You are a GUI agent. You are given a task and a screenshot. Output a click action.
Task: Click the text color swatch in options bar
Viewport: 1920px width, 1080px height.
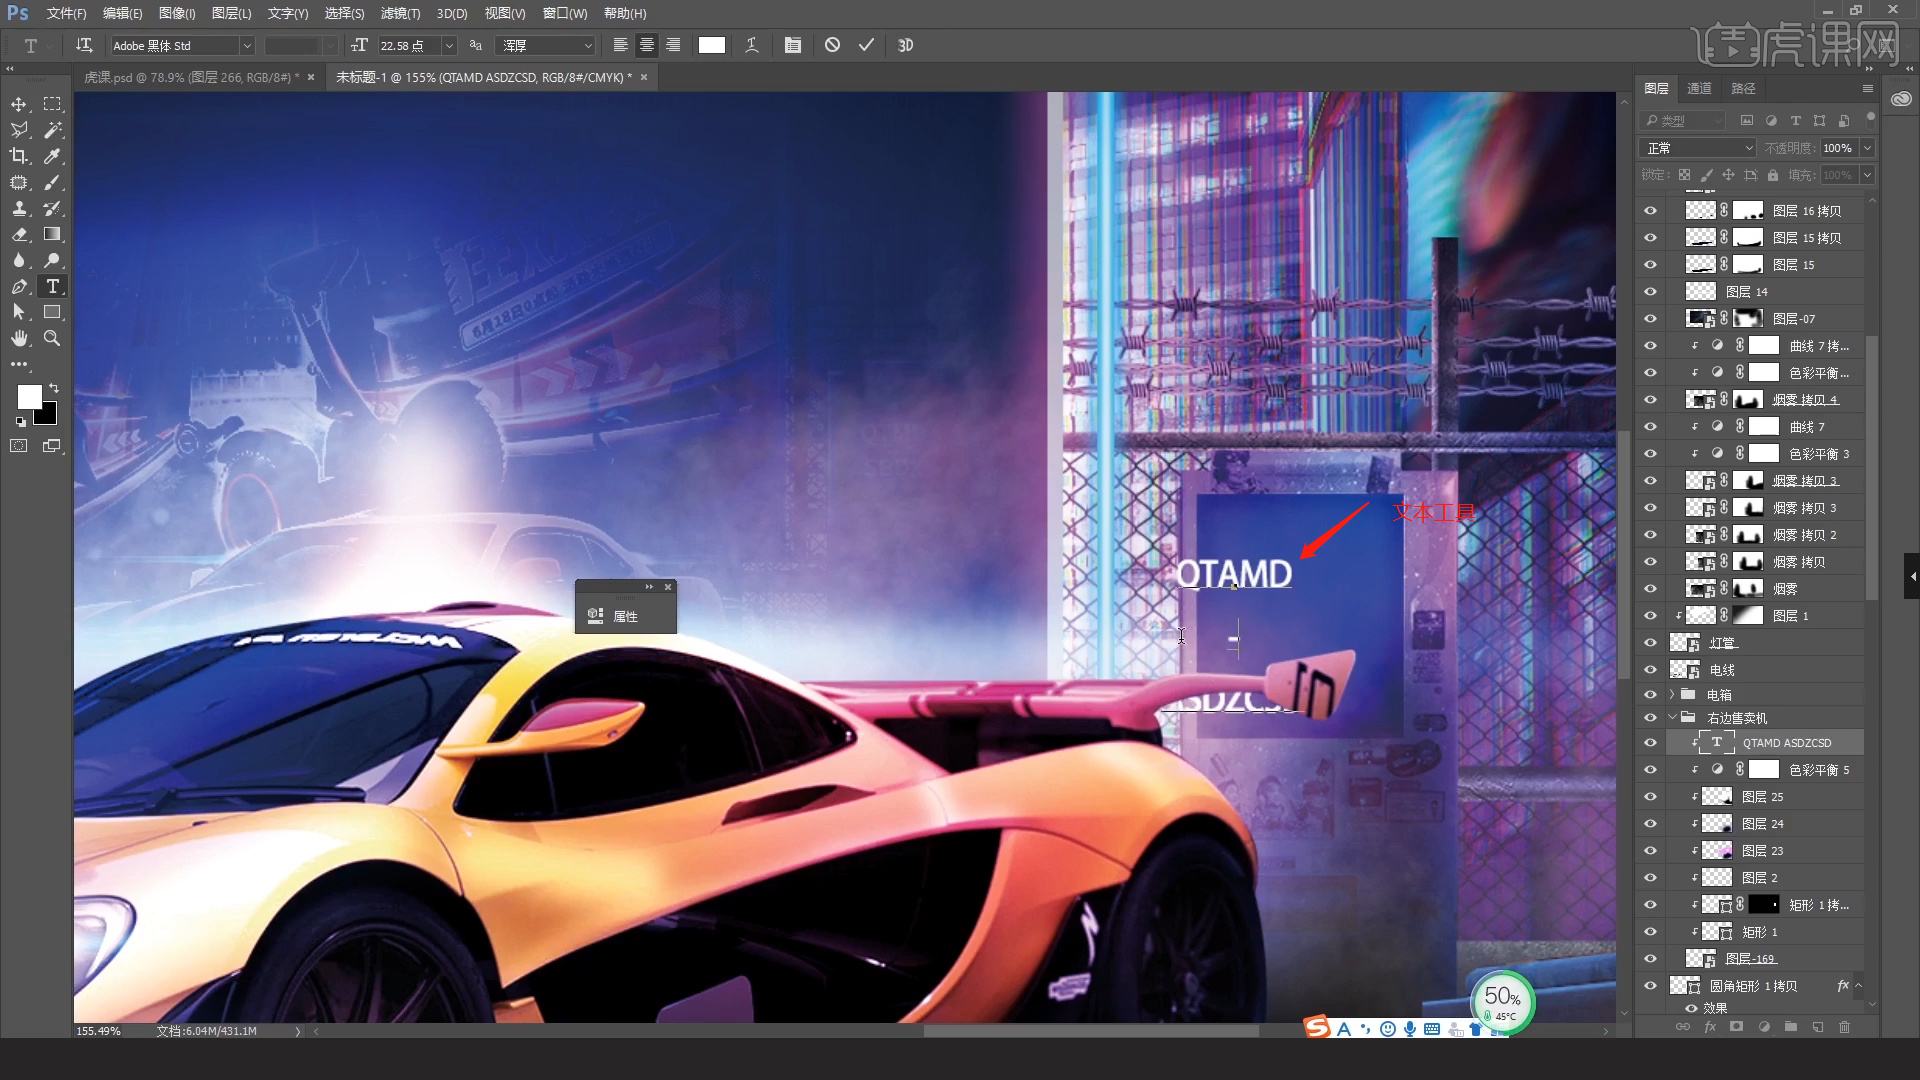[x=712, y=45]
